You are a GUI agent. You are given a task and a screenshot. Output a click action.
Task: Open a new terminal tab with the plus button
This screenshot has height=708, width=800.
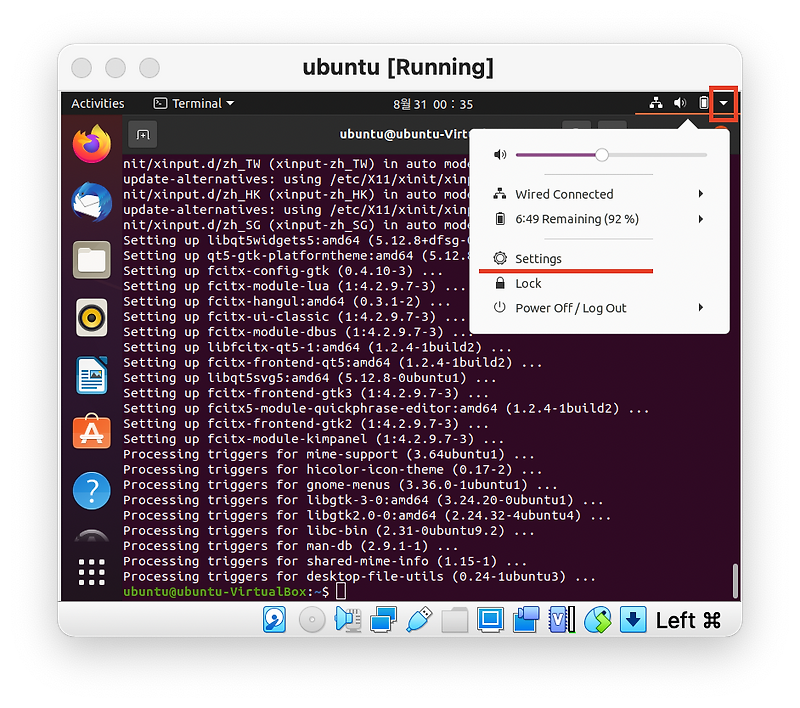(143, 133)
